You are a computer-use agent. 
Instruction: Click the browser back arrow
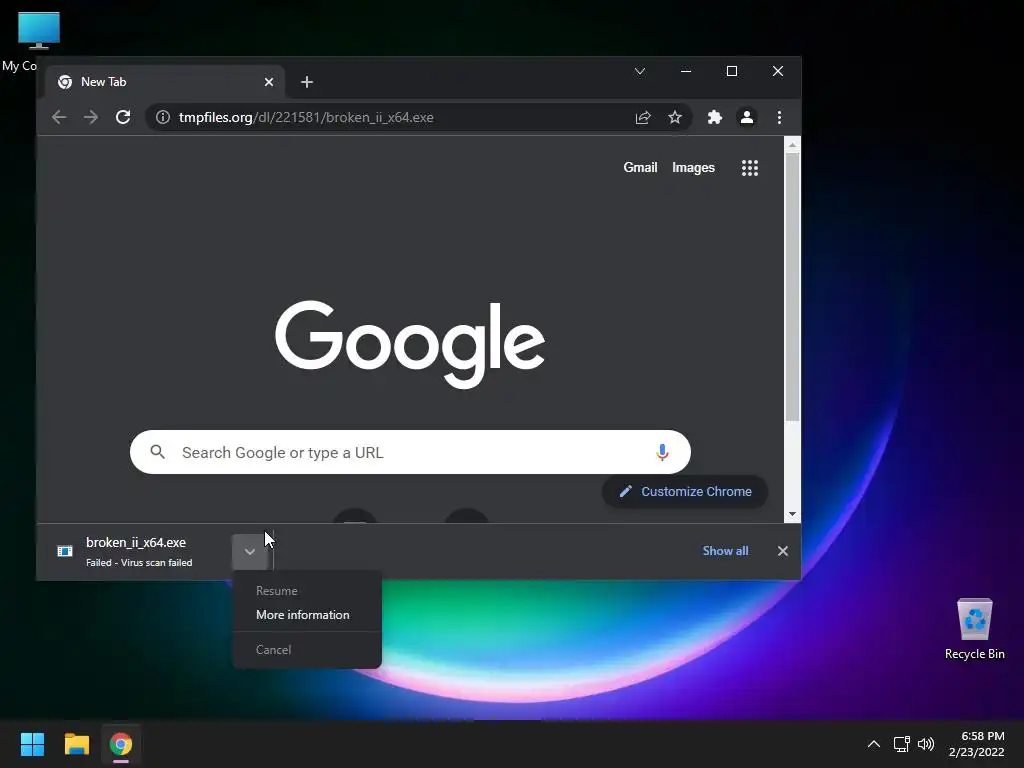pos(59,118)
